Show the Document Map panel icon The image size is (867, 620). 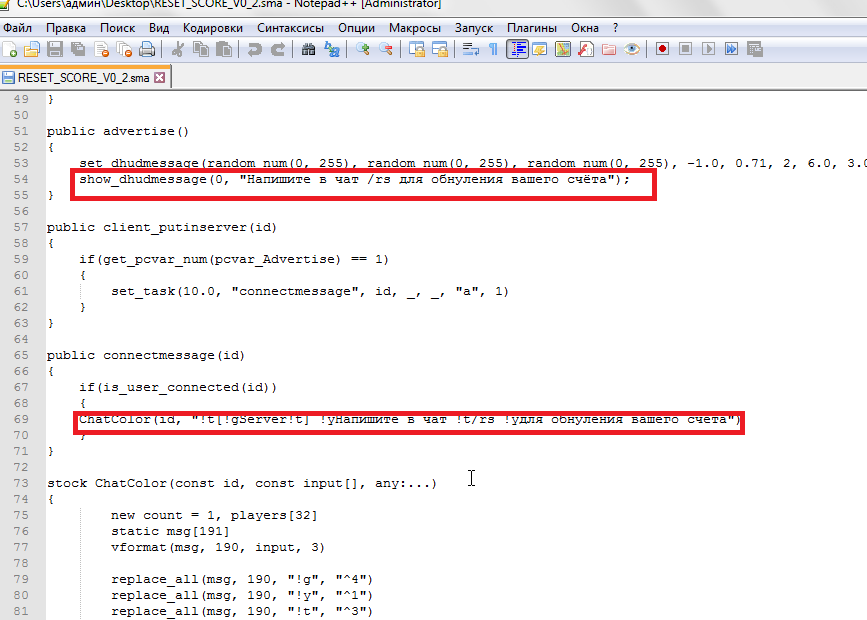563,50
